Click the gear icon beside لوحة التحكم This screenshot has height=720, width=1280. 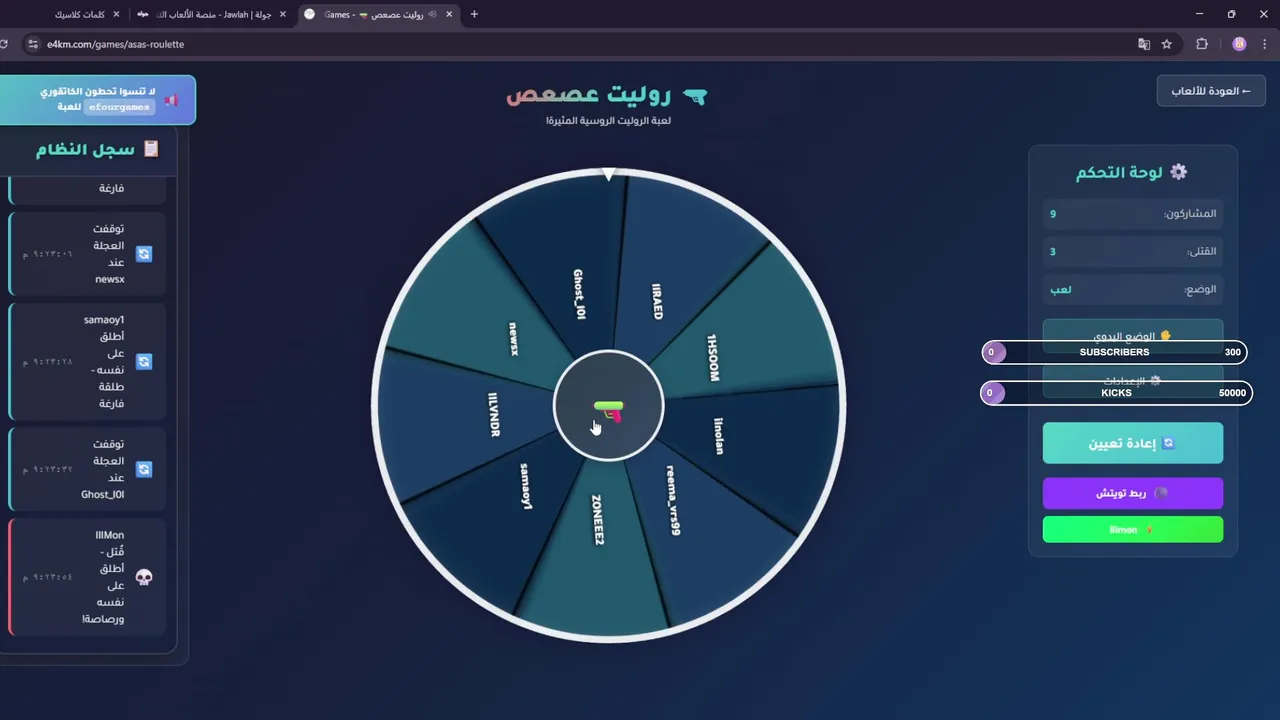[x=1179, y=172]
